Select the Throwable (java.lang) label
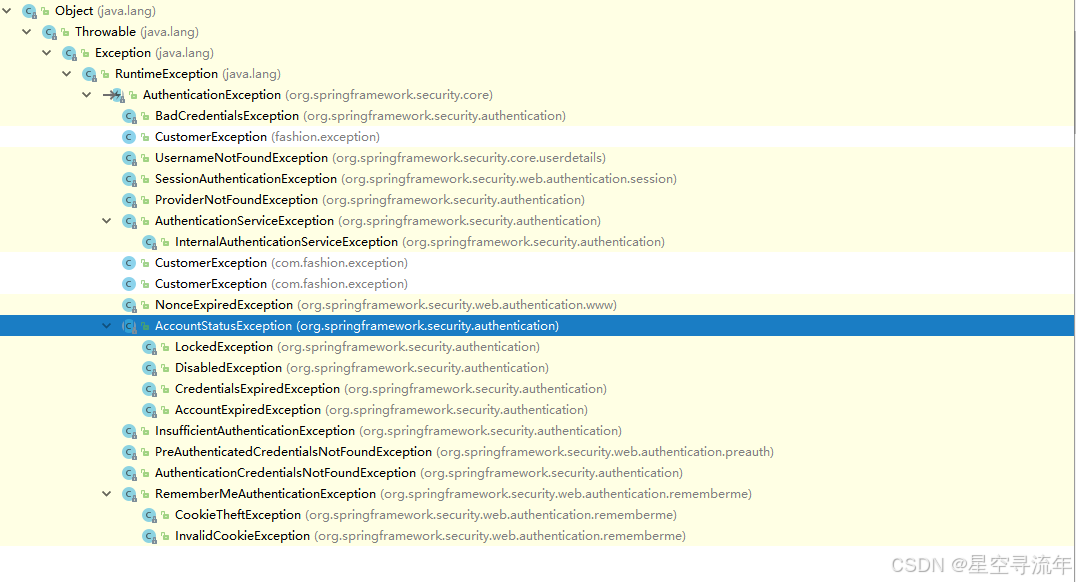The width and height of the screenshot is (1076, 582). pyautogui.click(x=137, y=32)
